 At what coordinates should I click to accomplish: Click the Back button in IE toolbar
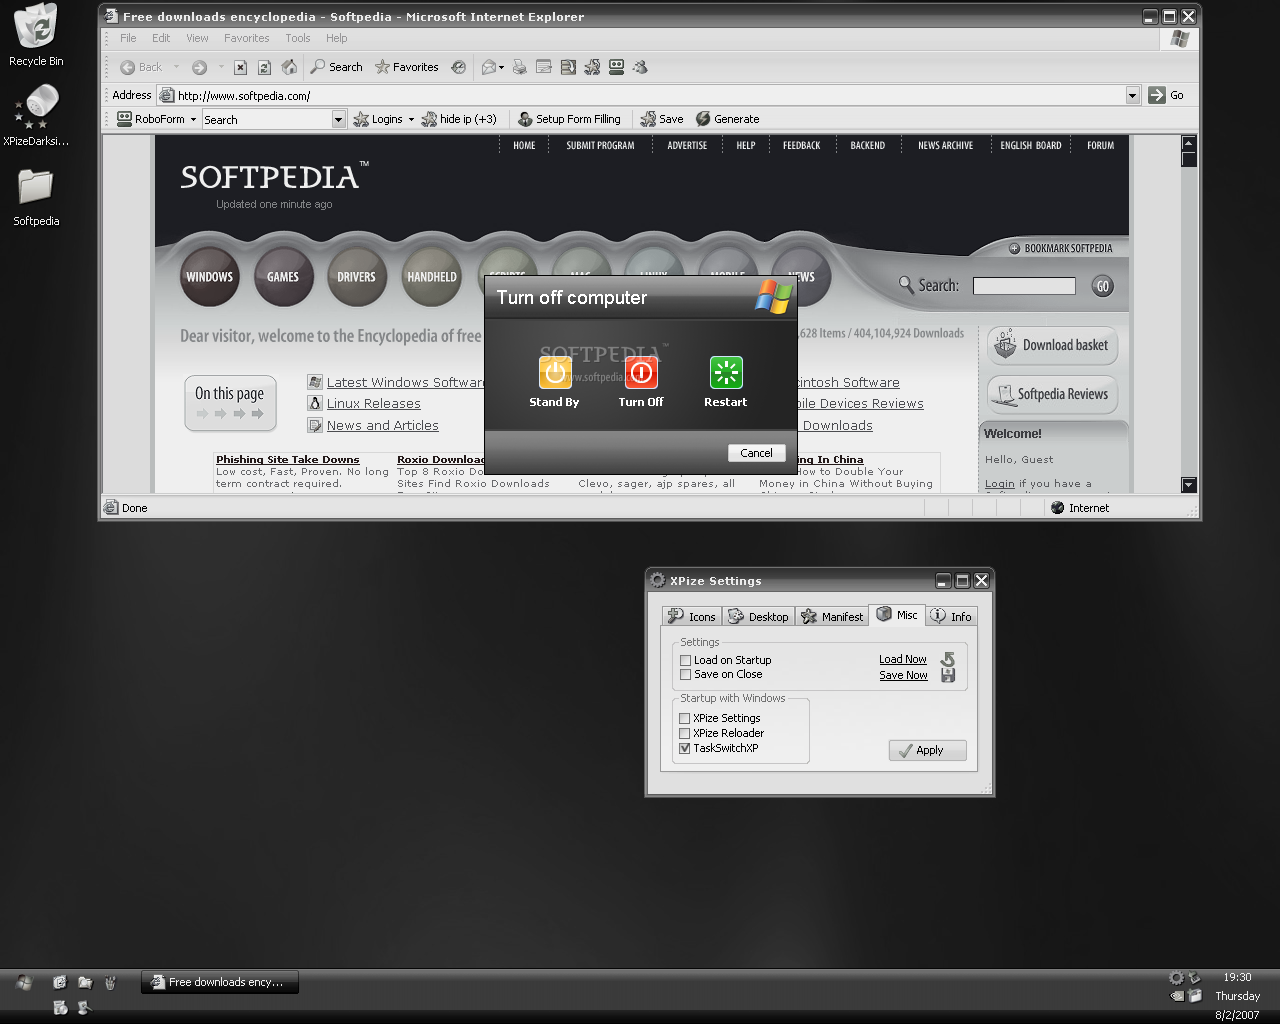click(141, 67)
